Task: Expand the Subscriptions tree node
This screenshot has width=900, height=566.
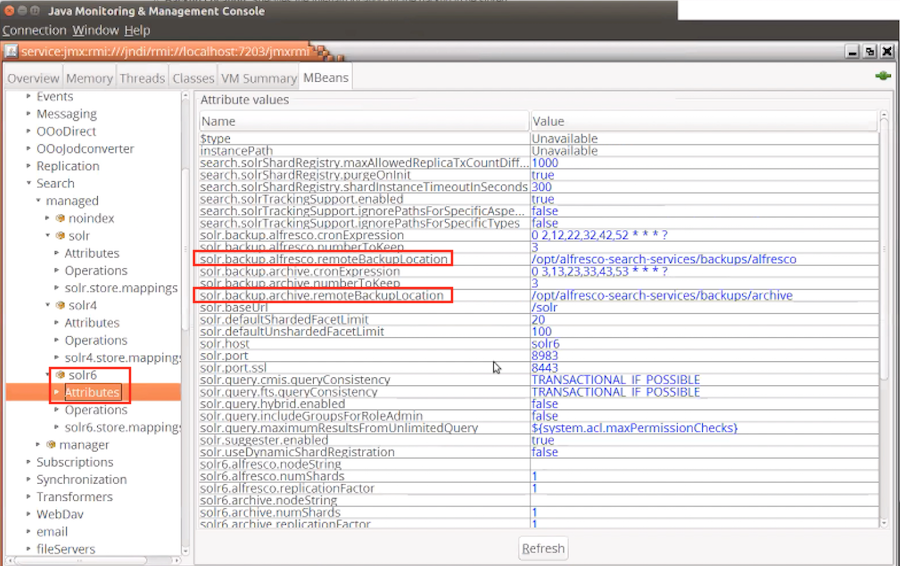Action: [28, 462]
